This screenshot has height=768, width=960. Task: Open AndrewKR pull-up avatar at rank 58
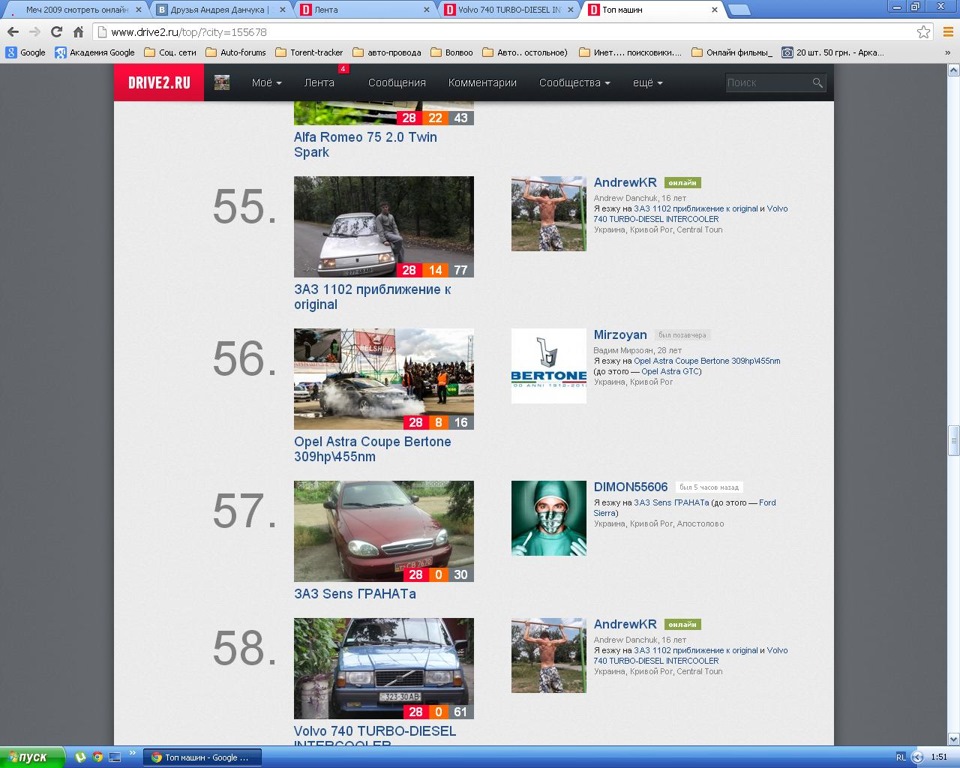(x=549, y=655)
